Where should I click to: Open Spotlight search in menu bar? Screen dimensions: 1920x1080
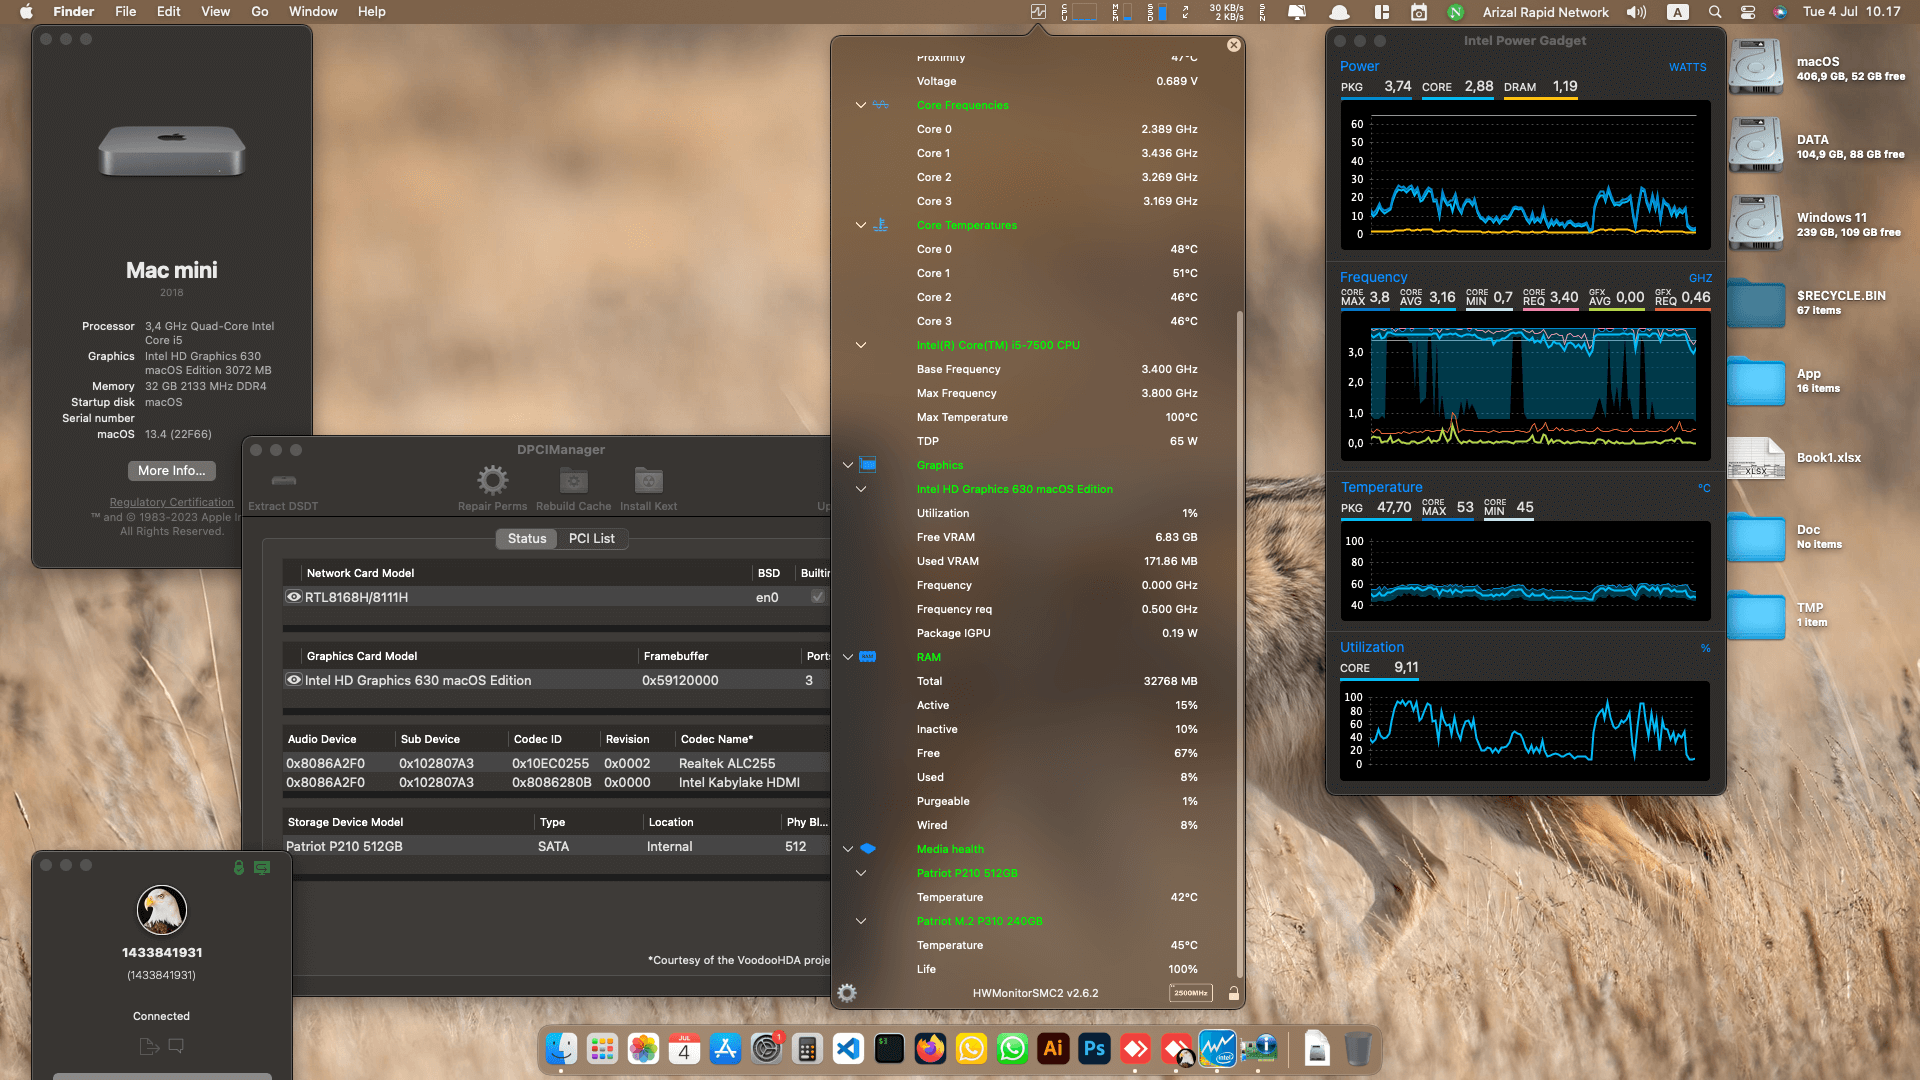[1715, 12]
